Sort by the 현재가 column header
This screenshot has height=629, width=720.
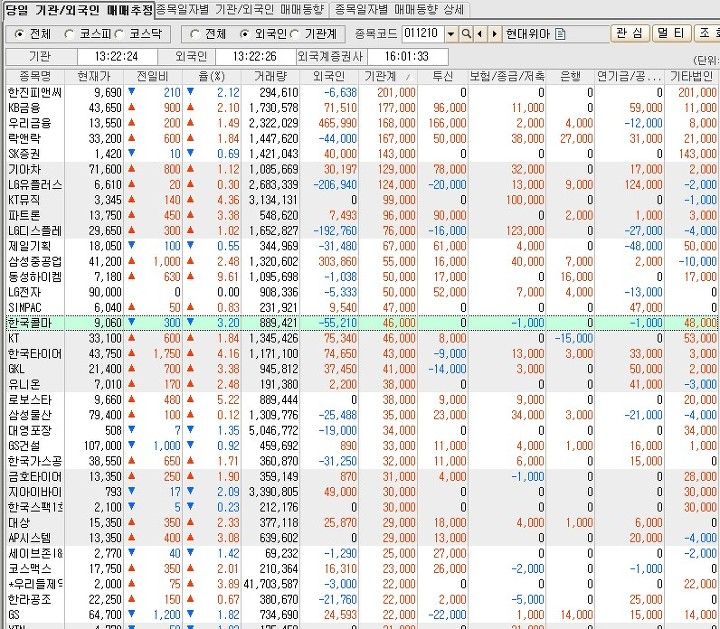pyautogui.click(x=94, y=76)
